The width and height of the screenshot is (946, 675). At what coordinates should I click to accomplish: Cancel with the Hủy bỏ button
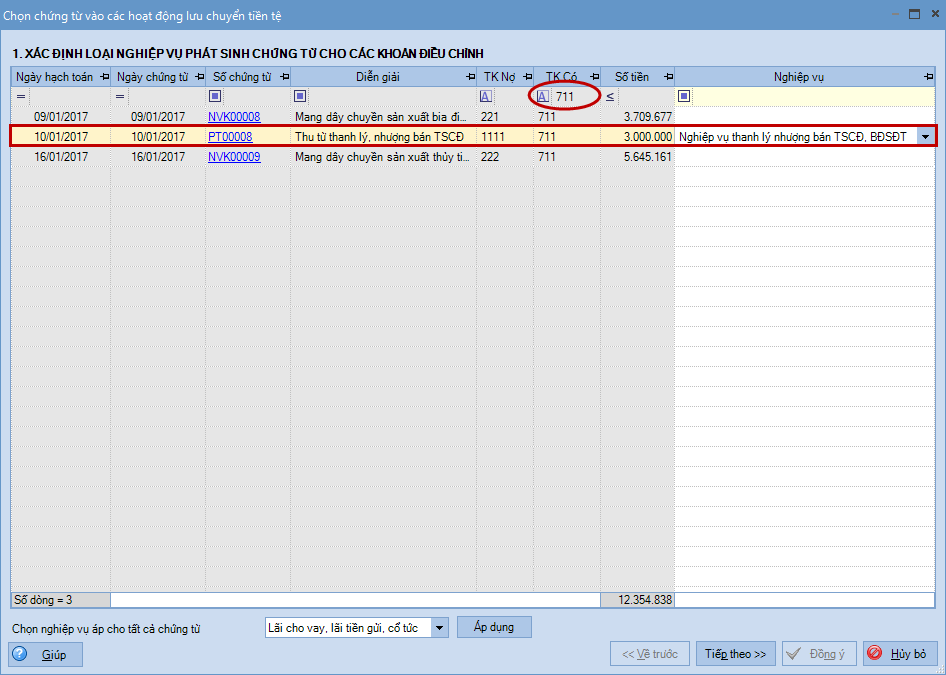click(x=900, y=654)
